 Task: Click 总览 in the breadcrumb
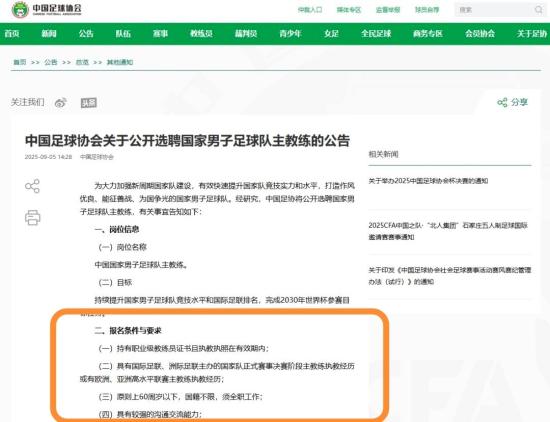[x=82, y=62]
